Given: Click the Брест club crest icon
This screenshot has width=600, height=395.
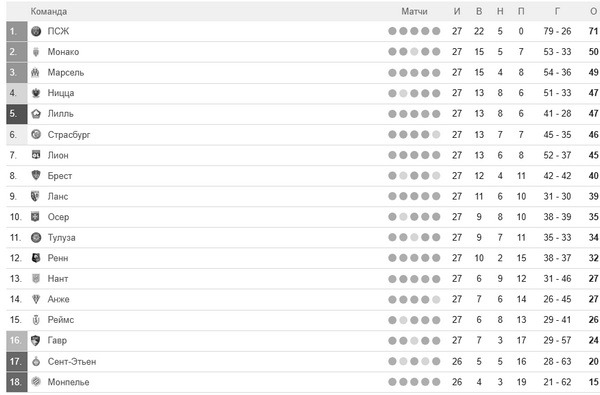Looking at the screenshot, I should [36, 176].
